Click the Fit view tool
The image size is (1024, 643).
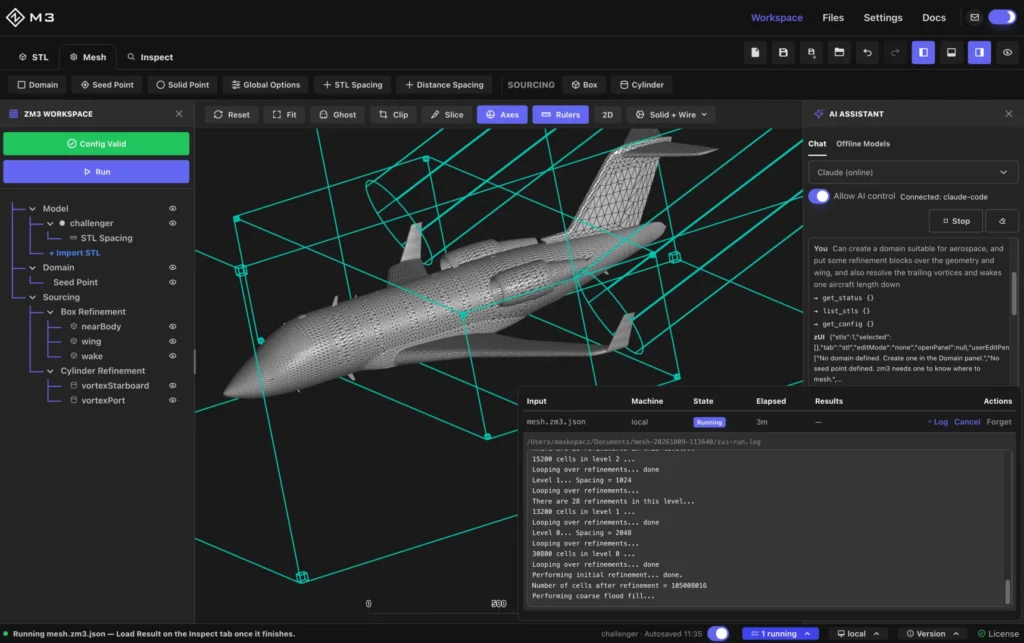pos(285,114)
